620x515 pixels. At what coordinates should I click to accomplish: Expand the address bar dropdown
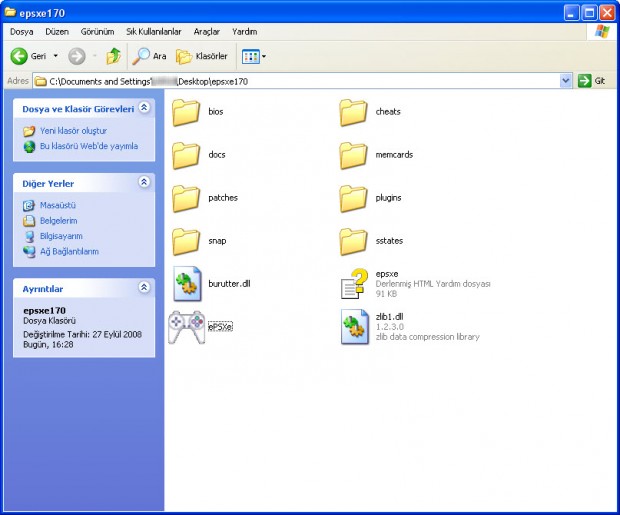[566, 81]
